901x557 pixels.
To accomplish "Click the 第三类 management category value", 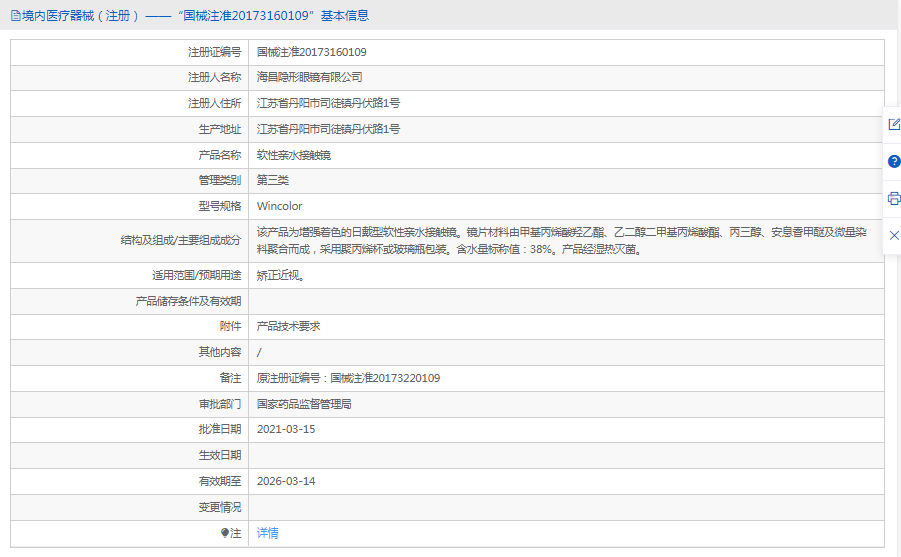I will coord(273,180).
